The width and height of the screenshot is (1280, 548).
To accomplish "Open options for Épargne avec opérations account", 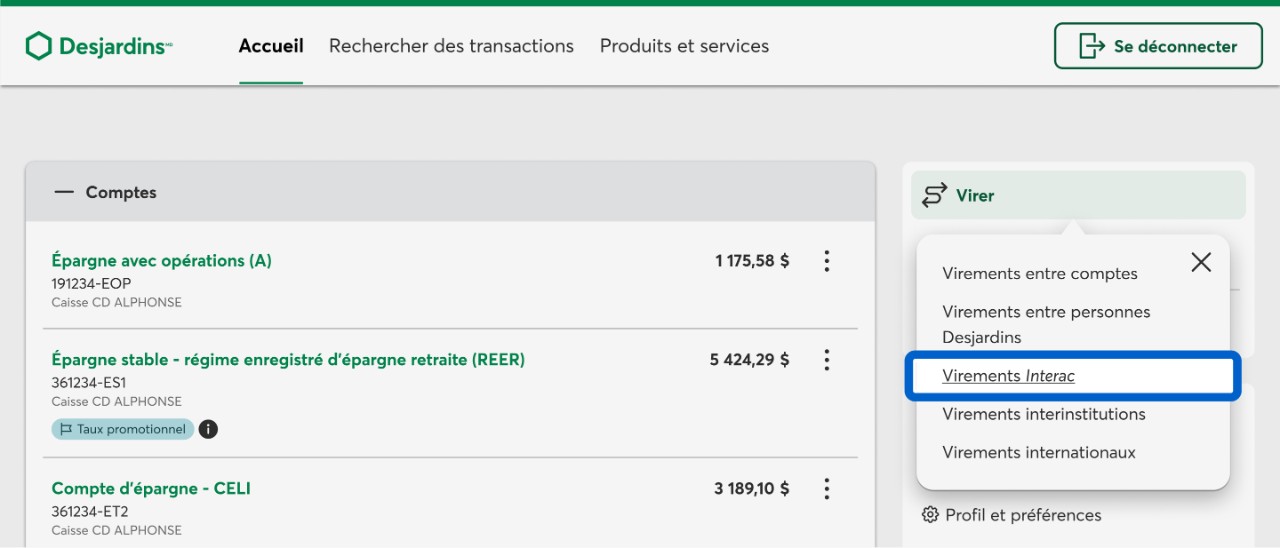I will (x=826, y=261).
